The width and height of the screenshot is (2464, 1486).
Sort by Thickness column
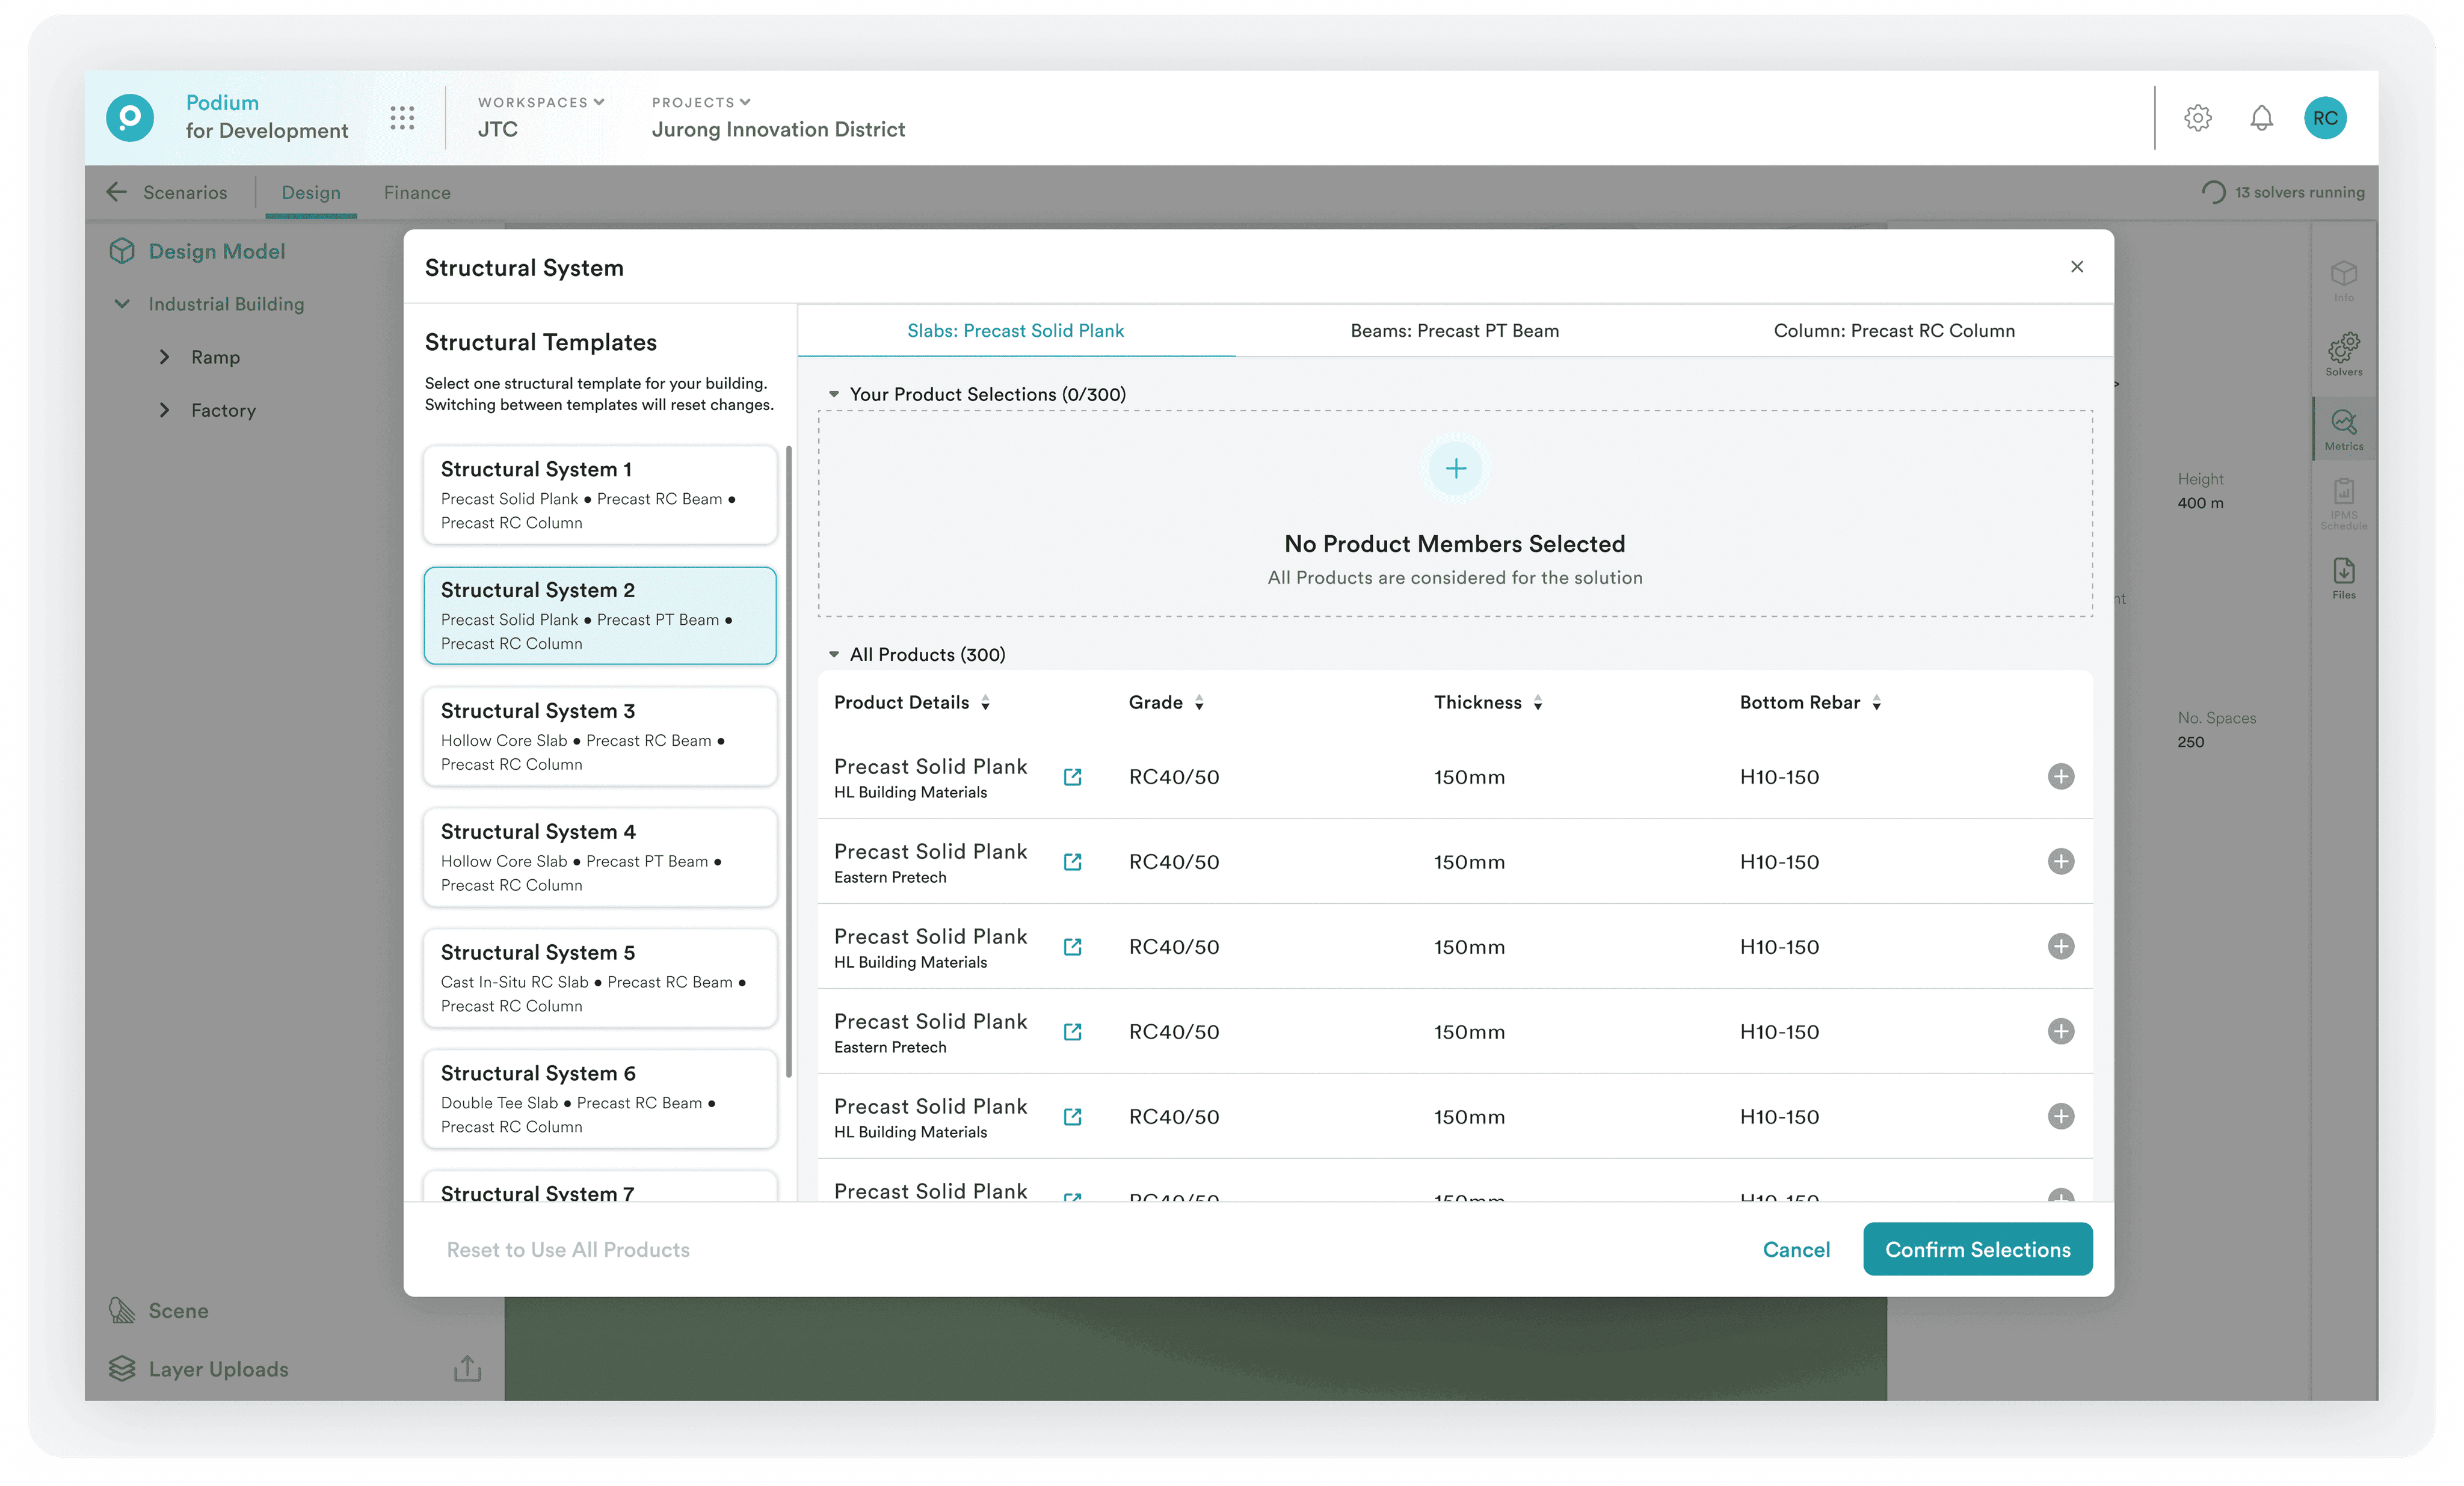1538,703
